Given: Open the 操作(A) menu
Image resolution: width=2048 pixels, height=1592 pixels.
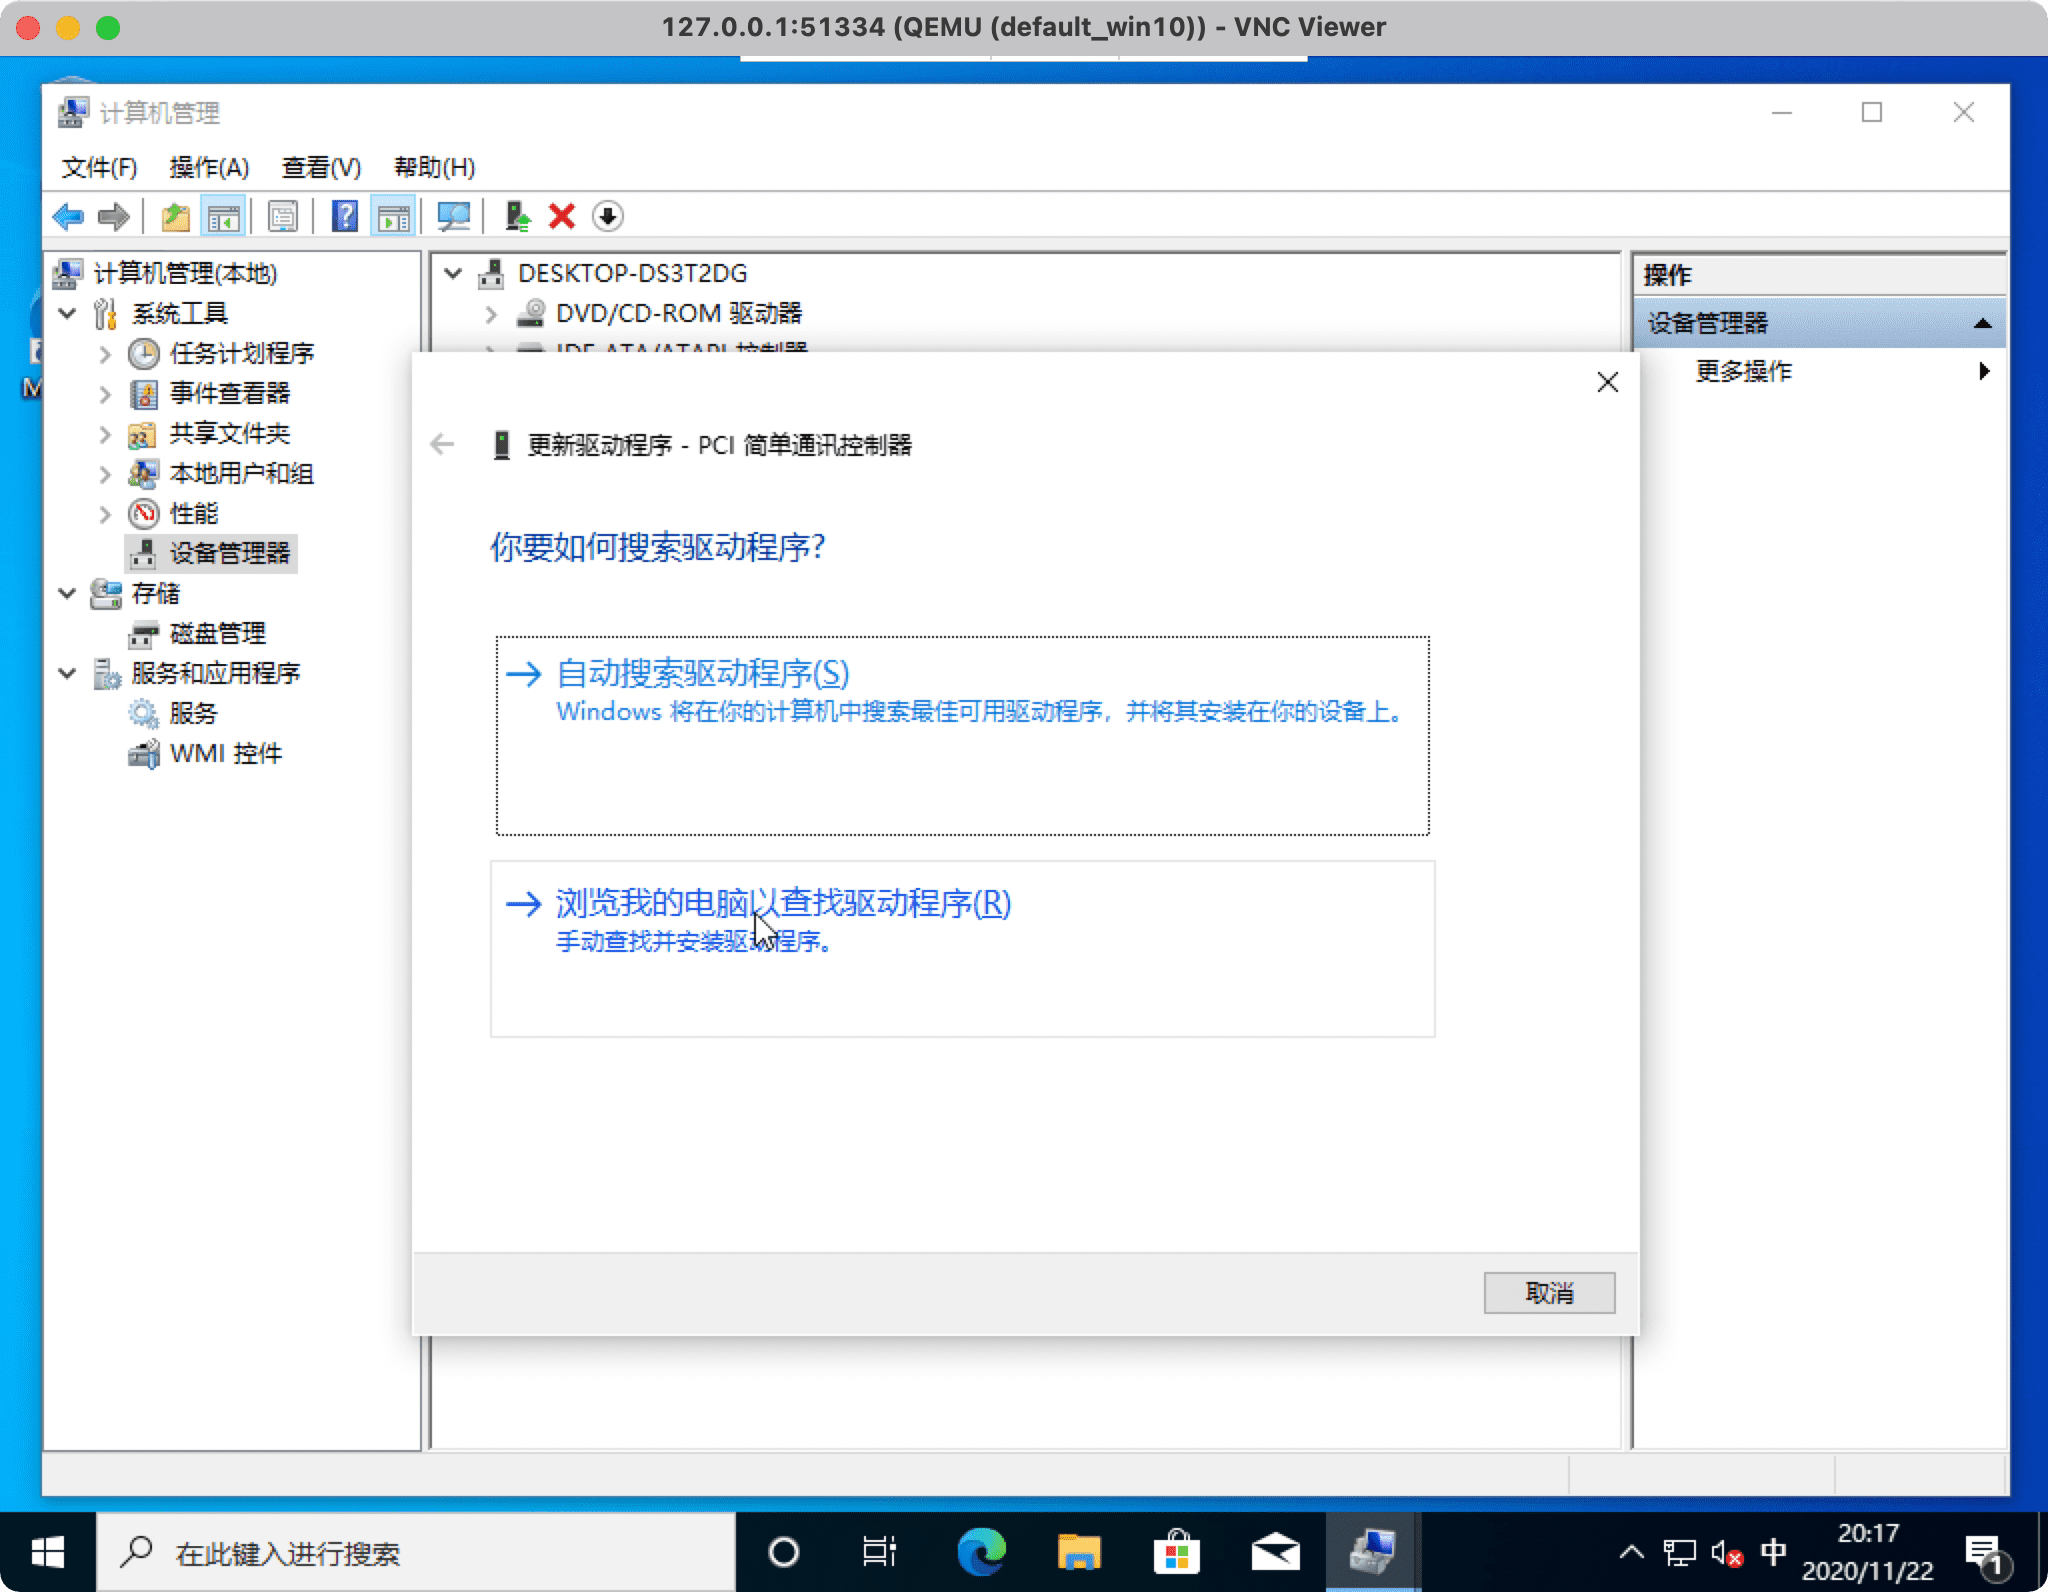Looking at the screenshot, I should pos(209,167).
